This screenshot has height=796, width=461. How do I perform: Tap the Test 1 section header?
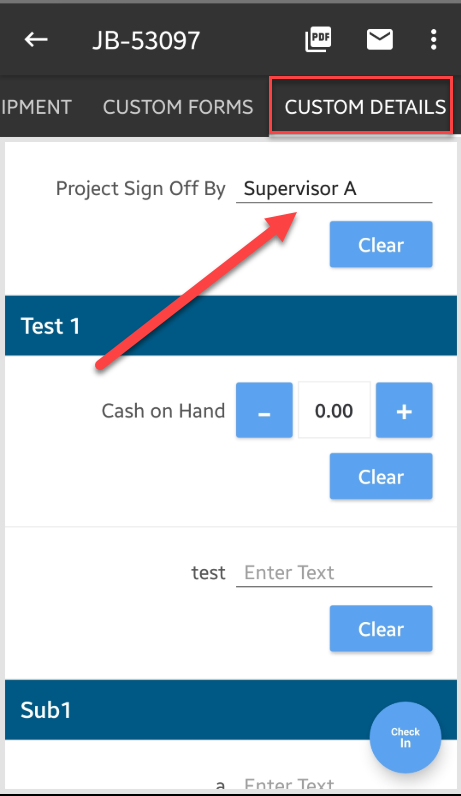[x=231, y=326]
